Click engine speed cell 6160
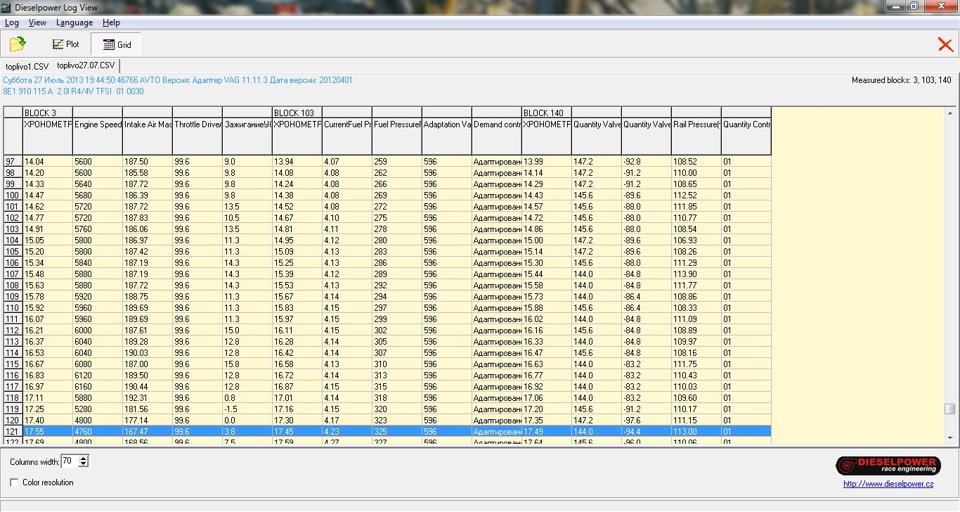The image size is (960, 512). coord(98,386)
